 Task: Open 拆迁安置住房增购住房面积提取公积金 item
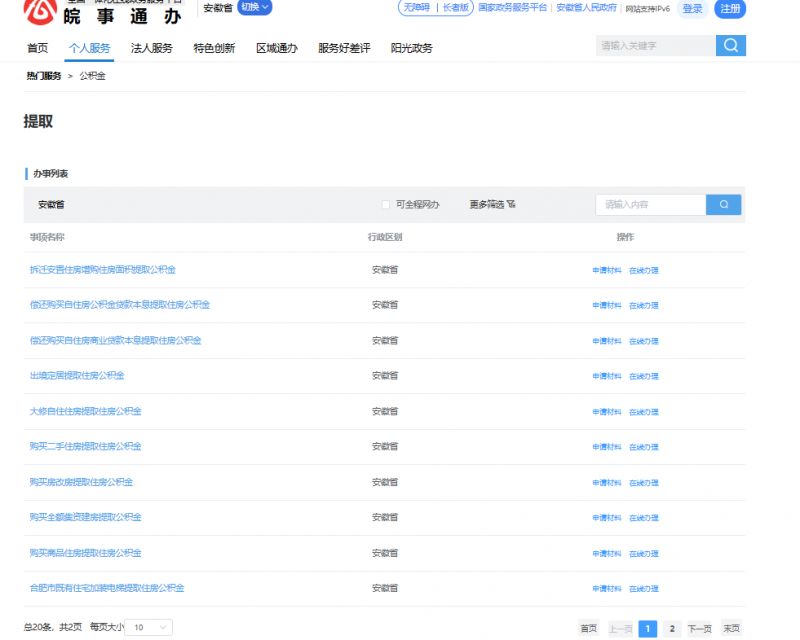103,269
